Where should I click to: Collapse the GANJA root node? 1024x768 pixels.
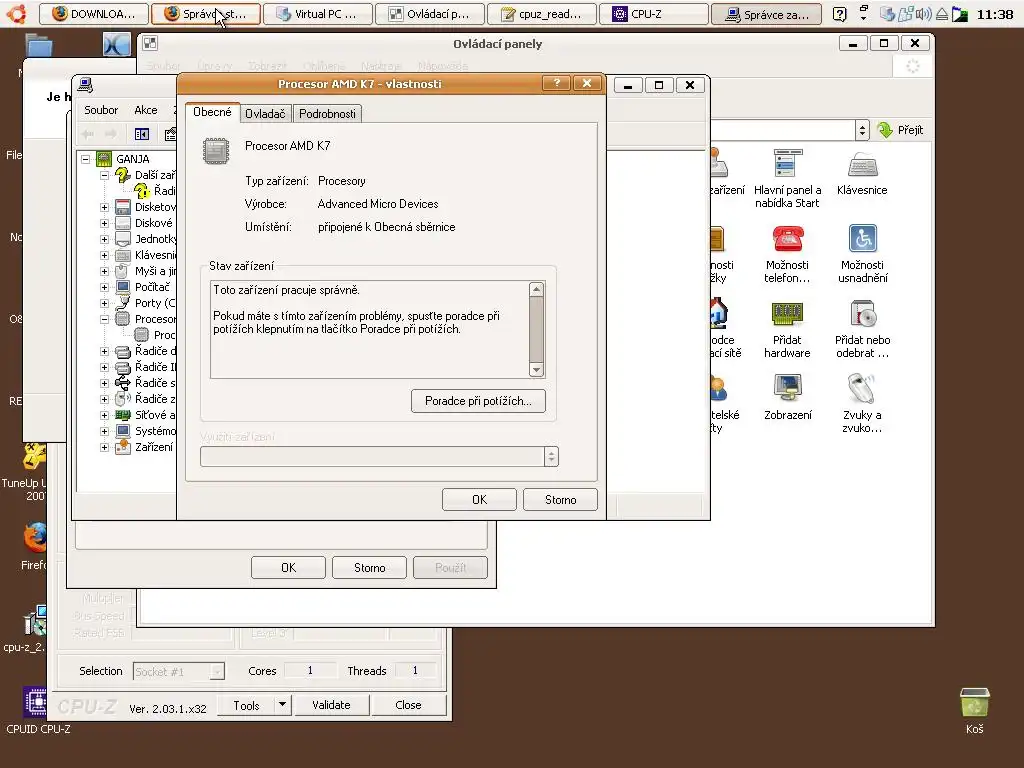86,159
